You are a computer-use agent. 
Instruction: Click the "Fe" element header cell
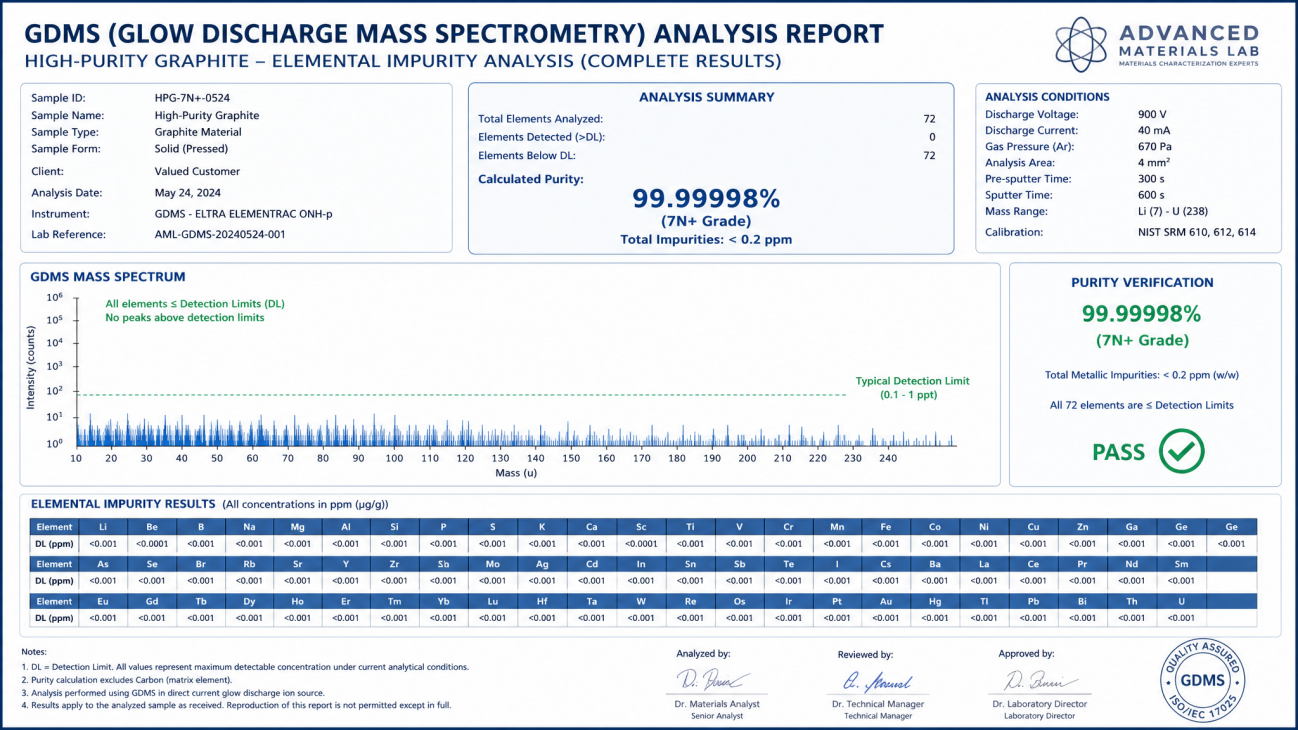886,527
